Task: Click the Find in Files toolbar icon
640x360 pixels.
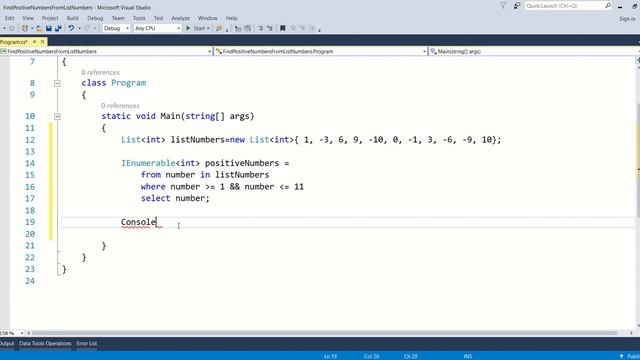Action: pos(219,28)
